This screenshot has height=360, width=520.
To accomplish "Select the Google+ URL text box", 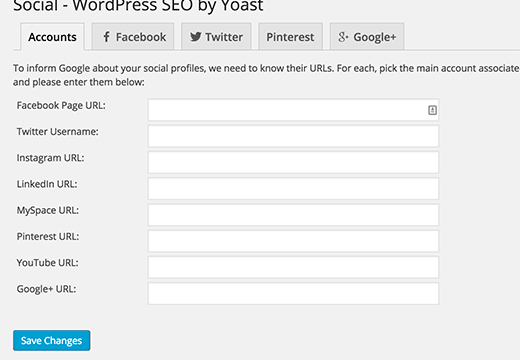I will (293, 294).
